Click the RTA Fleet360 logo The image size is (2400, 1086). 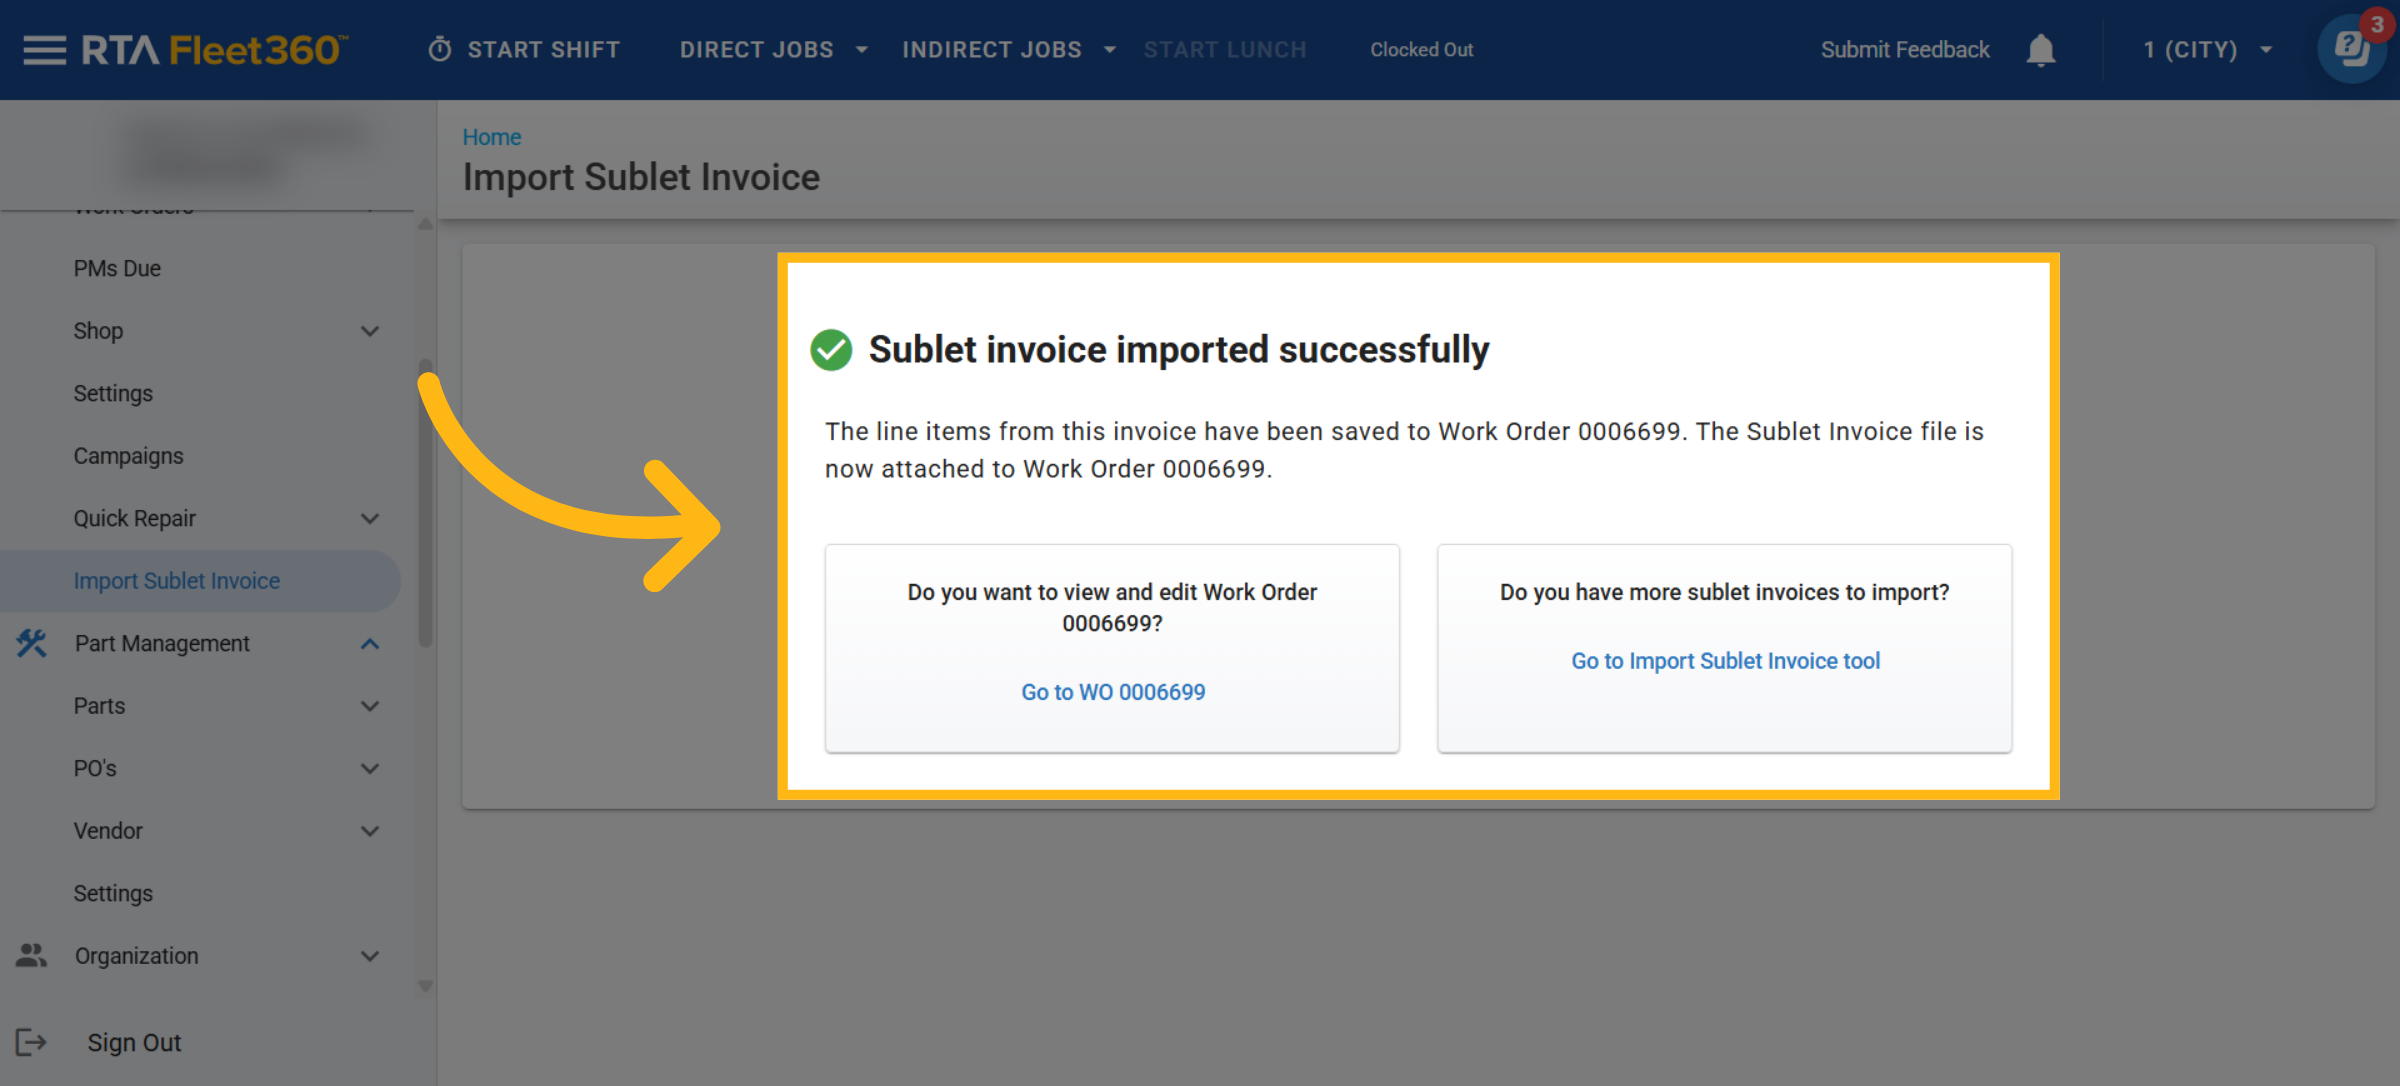point(214,50)
